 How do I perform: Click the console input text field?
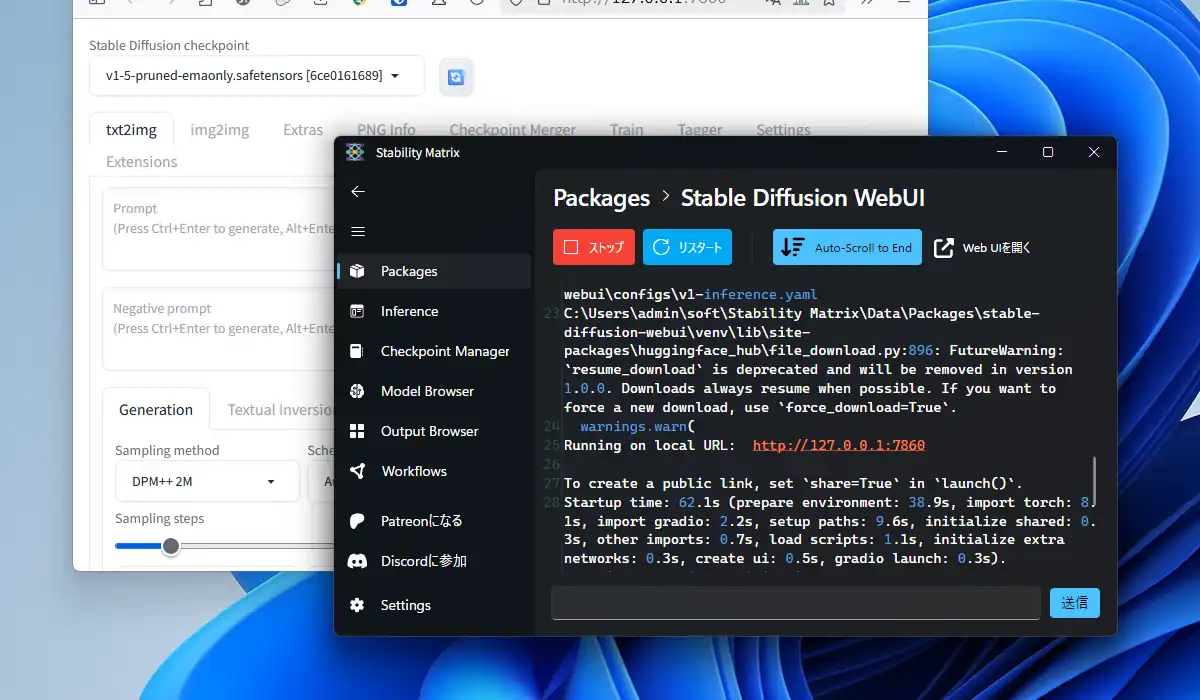point(797,603)
